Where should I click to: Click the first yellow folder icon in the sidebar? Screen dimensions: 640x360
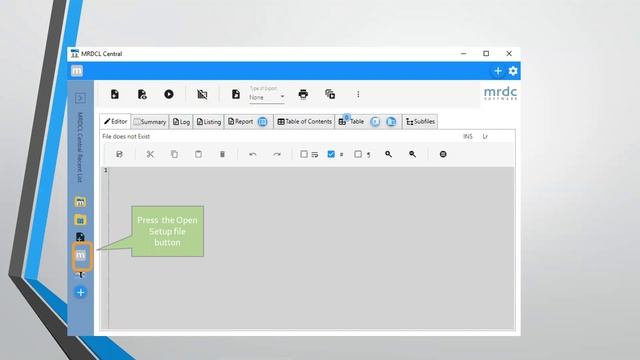coord(80,202)
